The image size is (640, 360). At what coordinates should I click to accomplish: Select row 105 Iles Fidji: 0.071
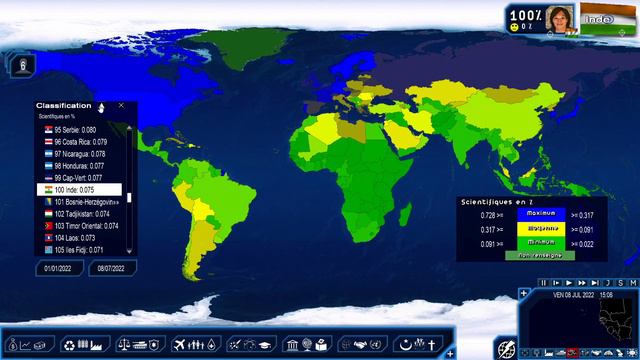[79, 250]
